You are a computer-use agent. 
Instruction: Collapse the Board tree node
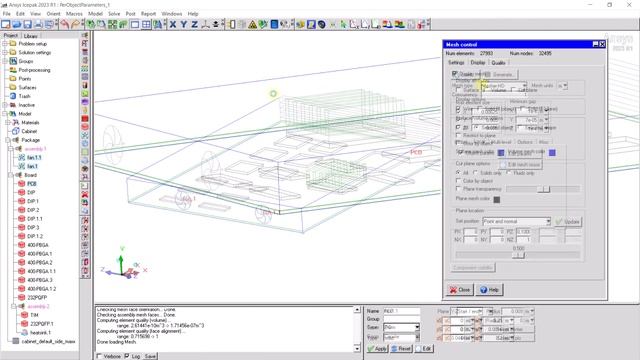[11, 175]
